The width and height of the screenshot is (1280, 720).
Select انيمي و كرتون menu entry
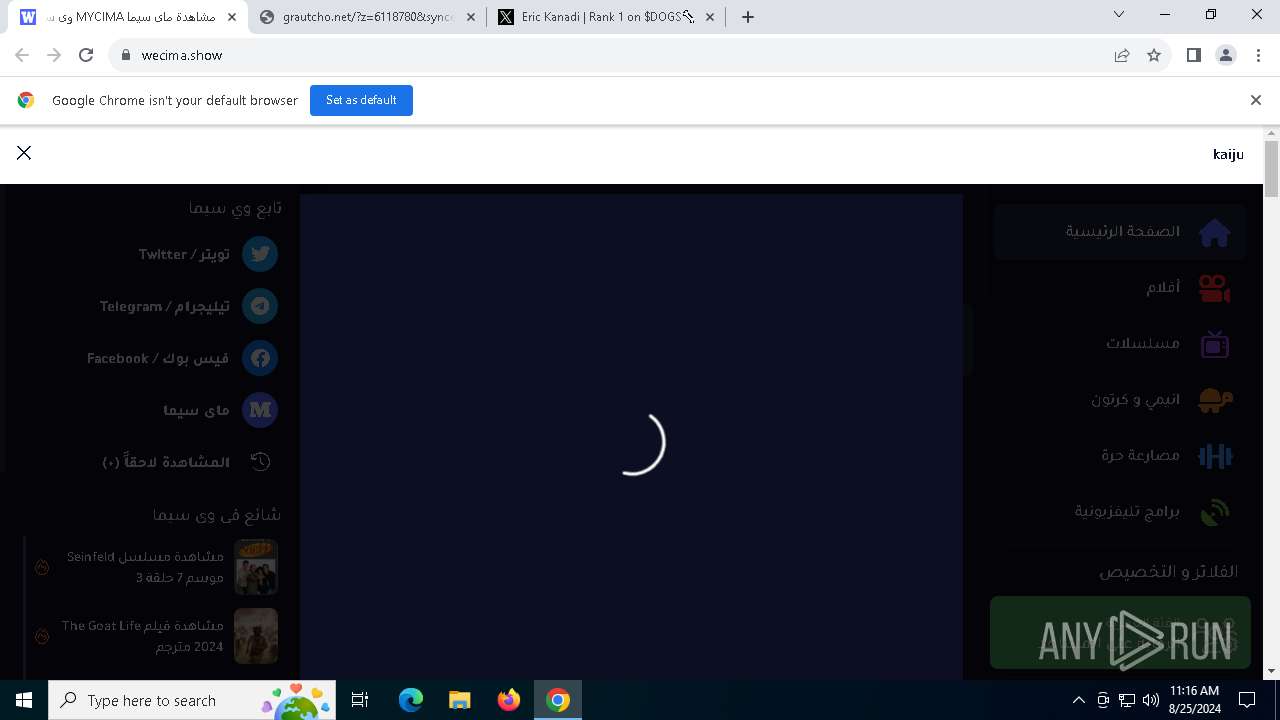[x=1135, y=399]
